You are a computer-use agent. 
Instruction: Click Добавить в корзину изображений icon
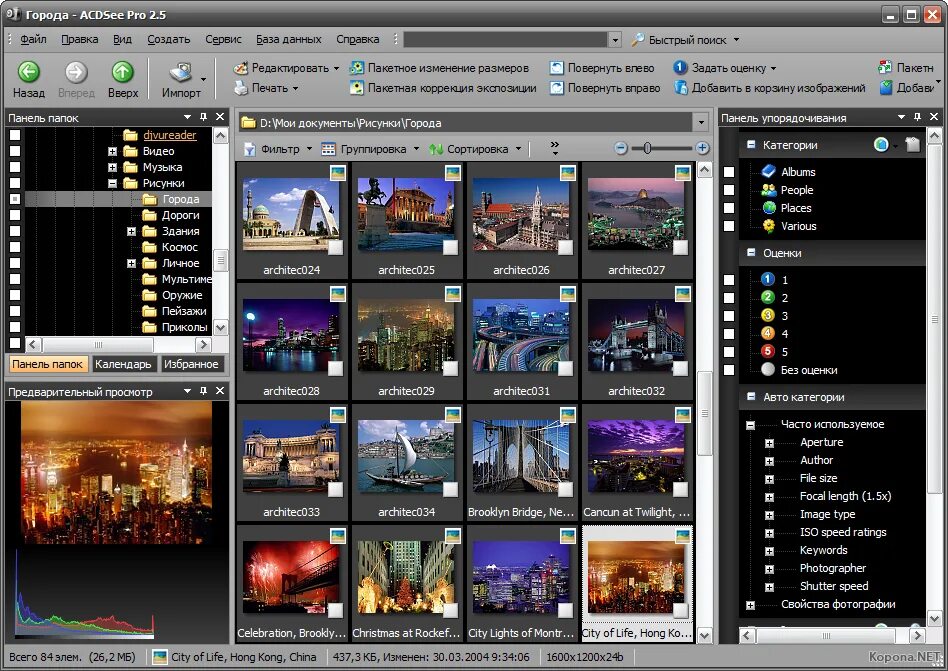681,88
